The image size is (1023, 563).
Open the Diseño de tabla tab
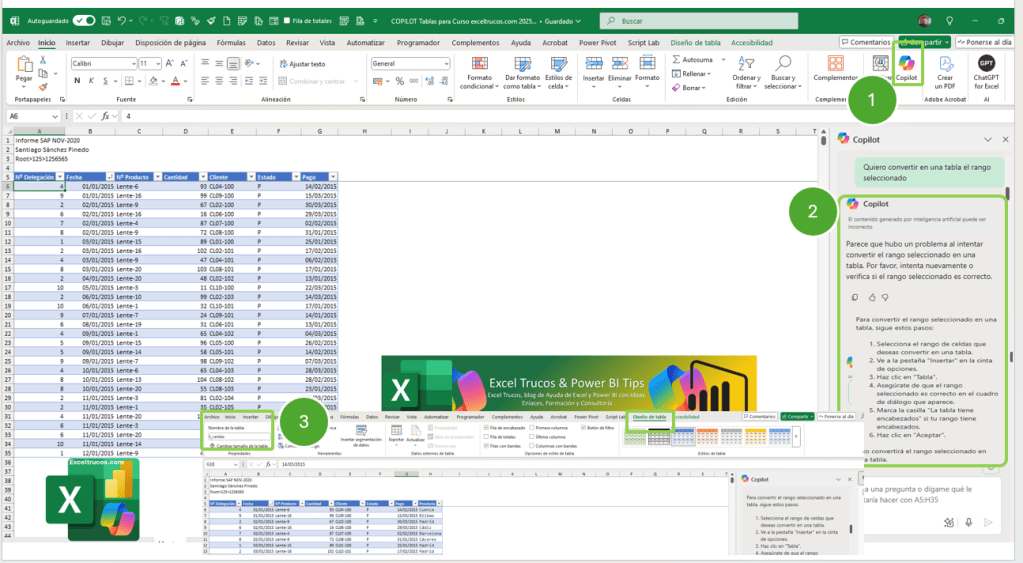(x=695, y=43)
